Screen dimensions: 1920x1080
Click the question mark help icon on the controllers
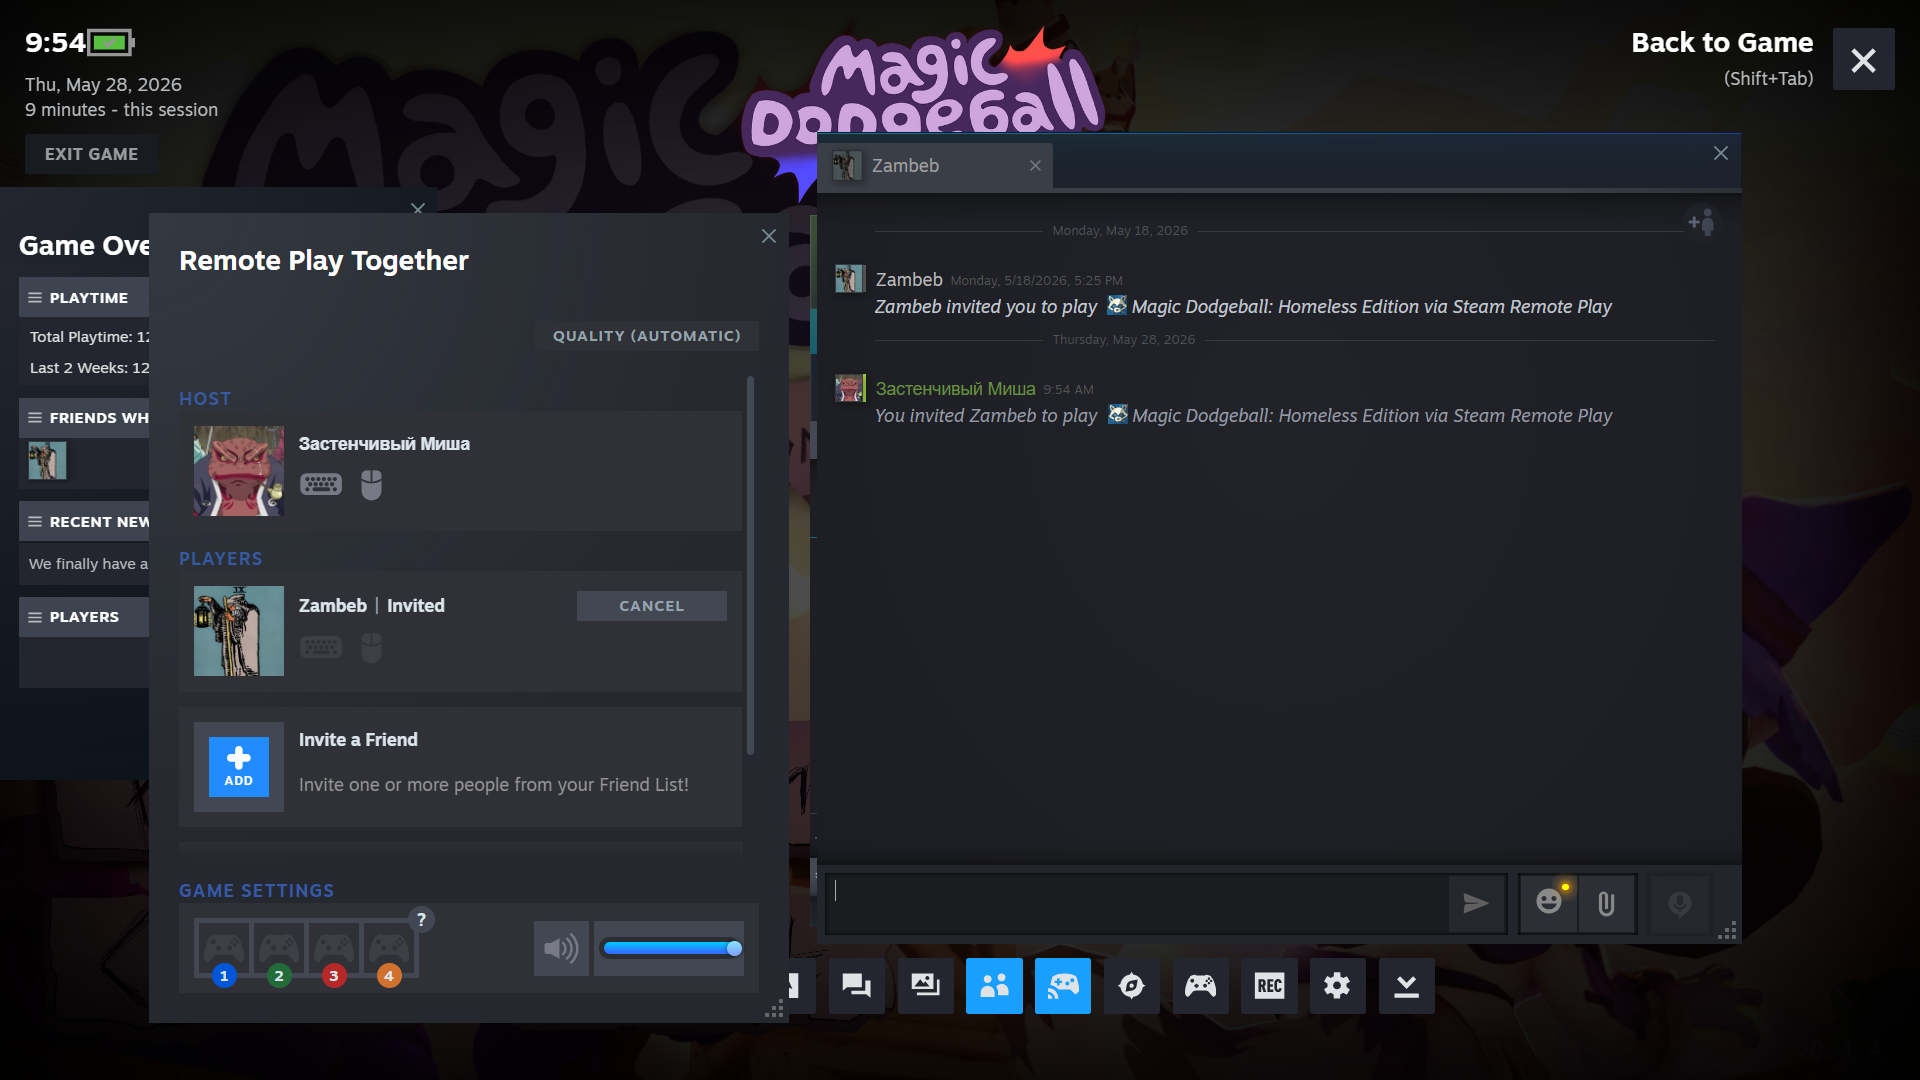(x=421, y=920)
